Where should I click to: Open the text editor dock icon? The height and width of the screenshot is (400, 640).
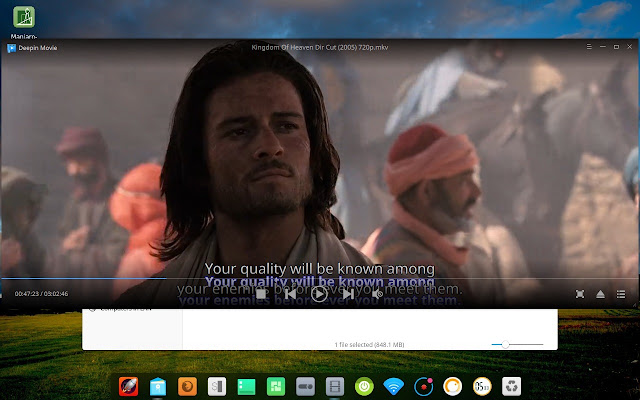coord(217,386)
